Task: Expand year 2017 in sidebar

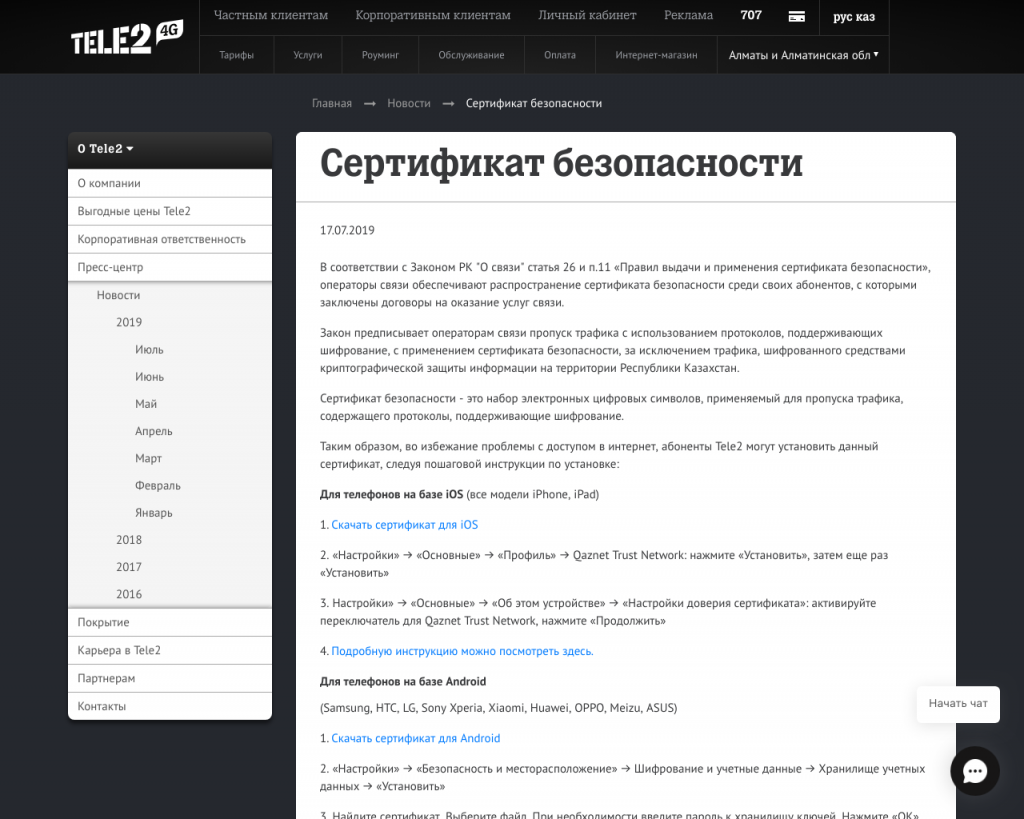Action: pyautogui.click(x=129, y=568)
